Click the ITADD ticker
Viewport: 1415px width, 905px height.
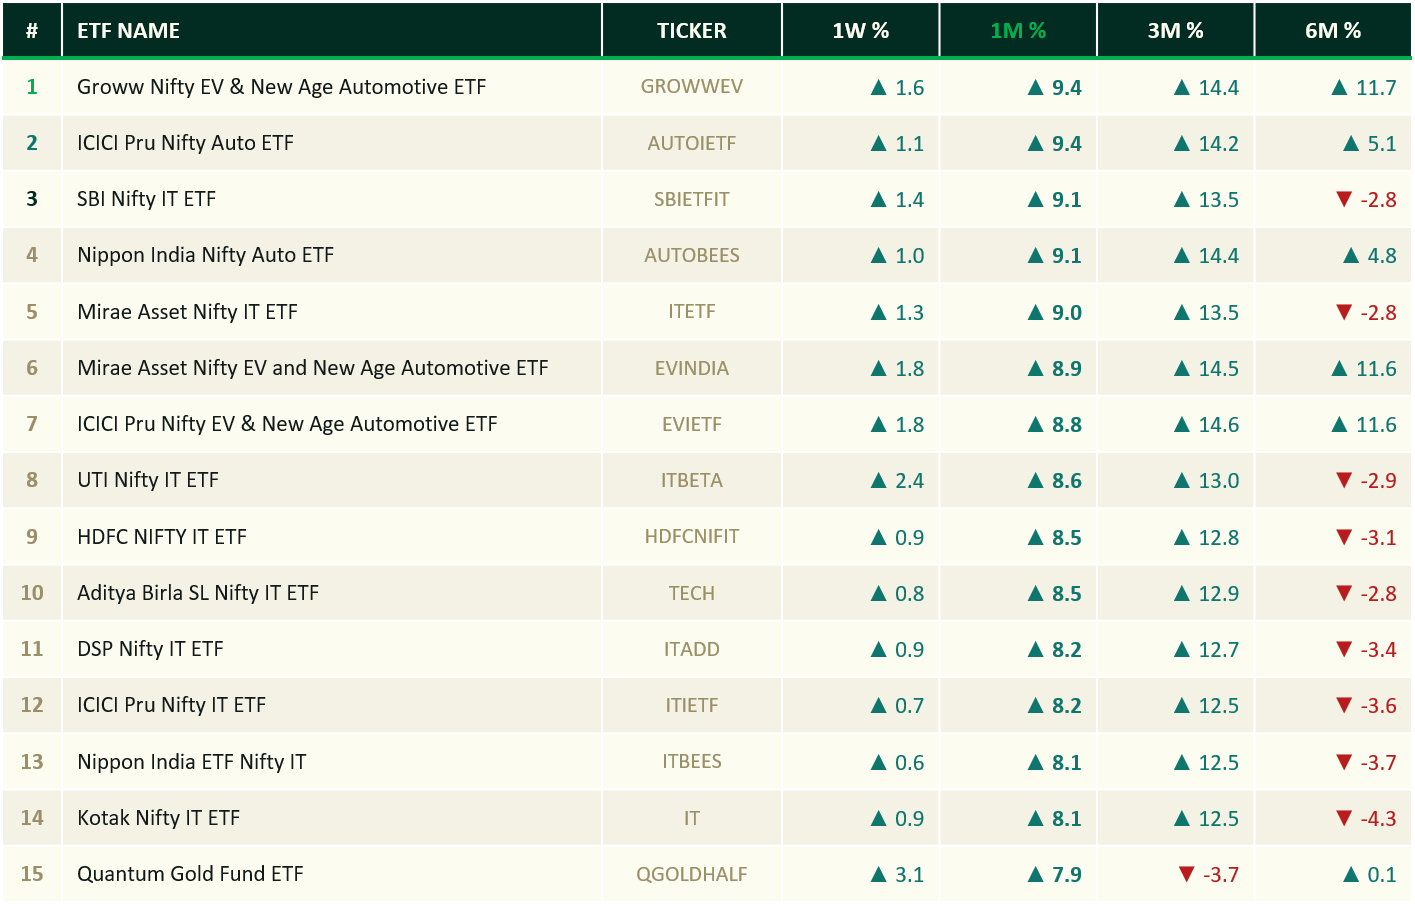click(692, 649)
